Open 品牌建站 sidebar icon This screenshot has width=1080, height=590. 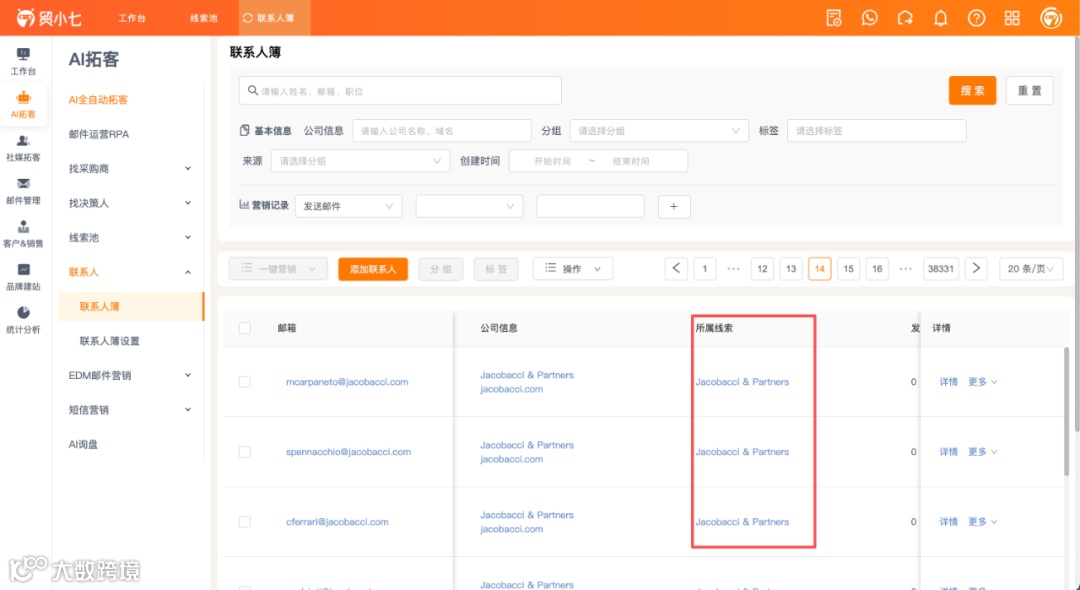click(x=23, y=277)
